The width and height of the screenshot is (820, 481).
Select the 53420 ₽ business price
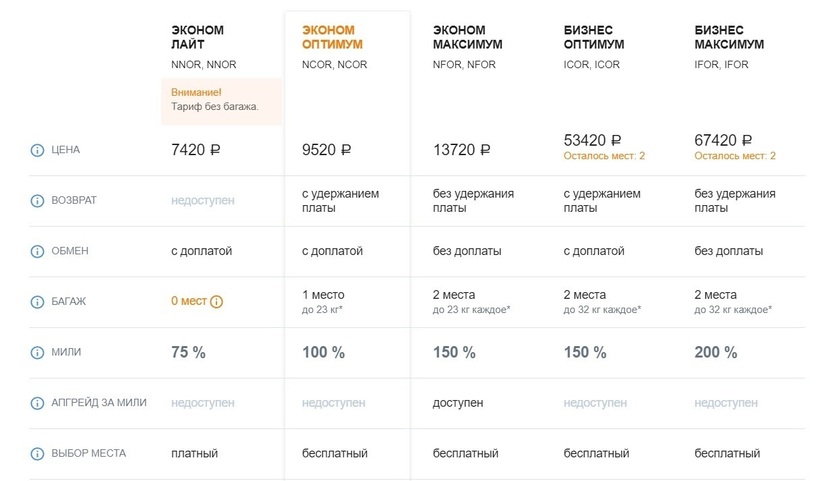pos(593,141)
